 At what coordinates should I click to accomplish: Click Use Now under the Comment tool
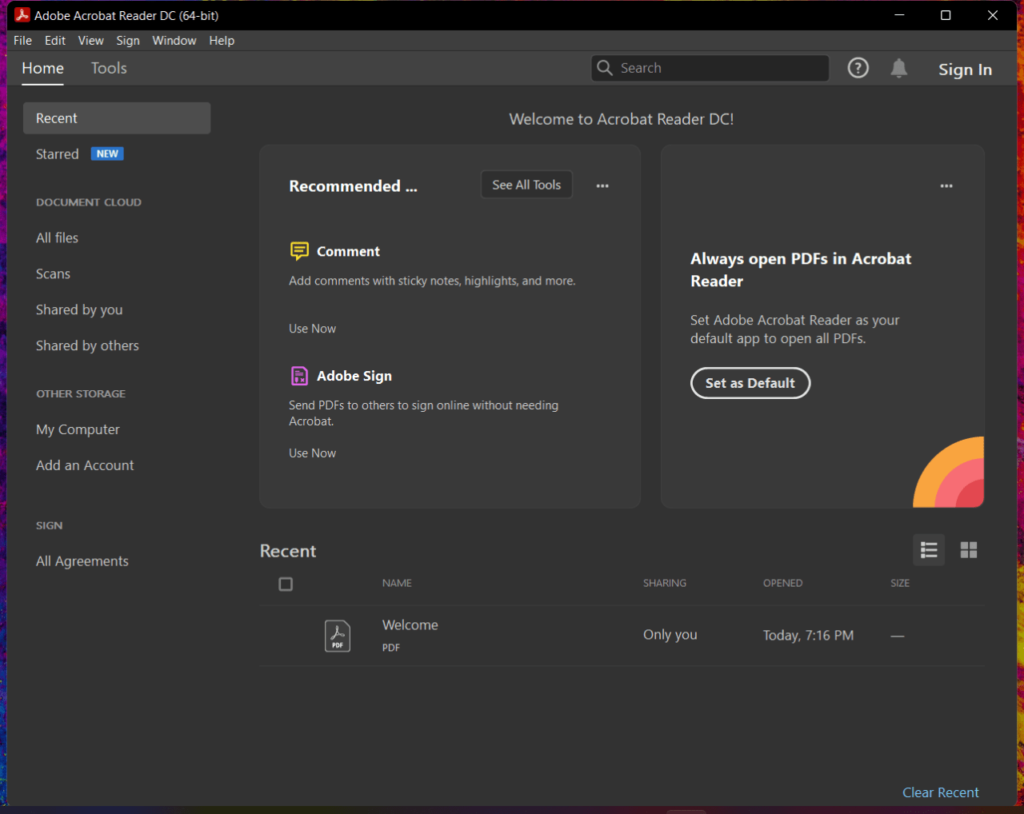pos(312,328)
